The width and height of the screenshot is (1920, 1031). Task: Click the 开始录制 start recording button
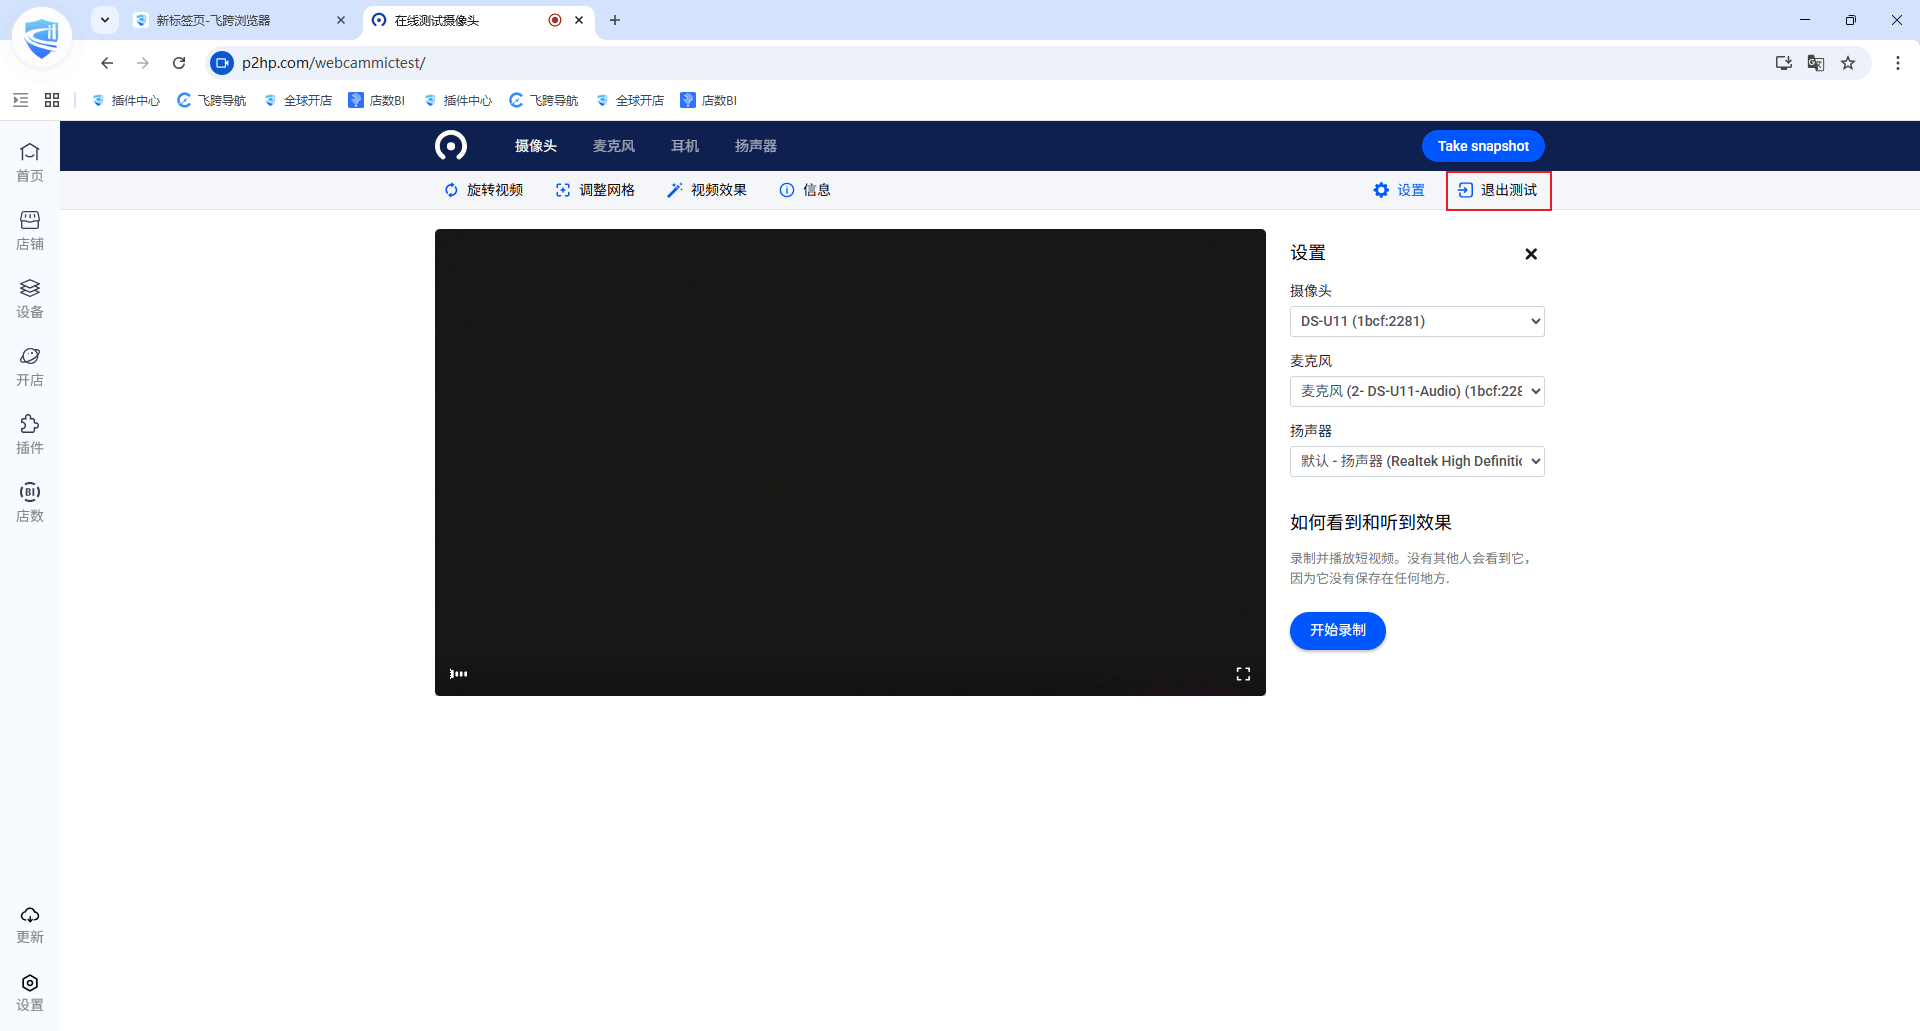coord(1338,630)
